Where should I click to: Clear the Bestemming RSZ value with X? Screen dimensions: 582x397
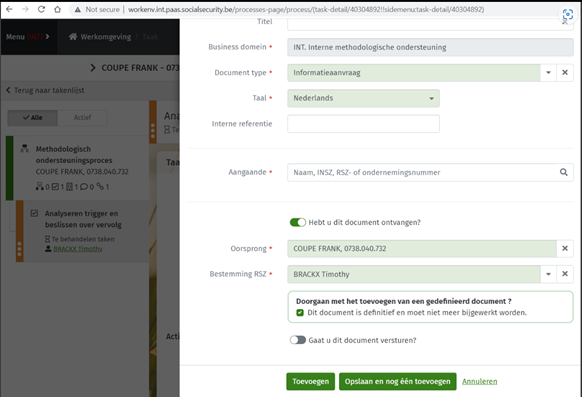pos(565,274)
